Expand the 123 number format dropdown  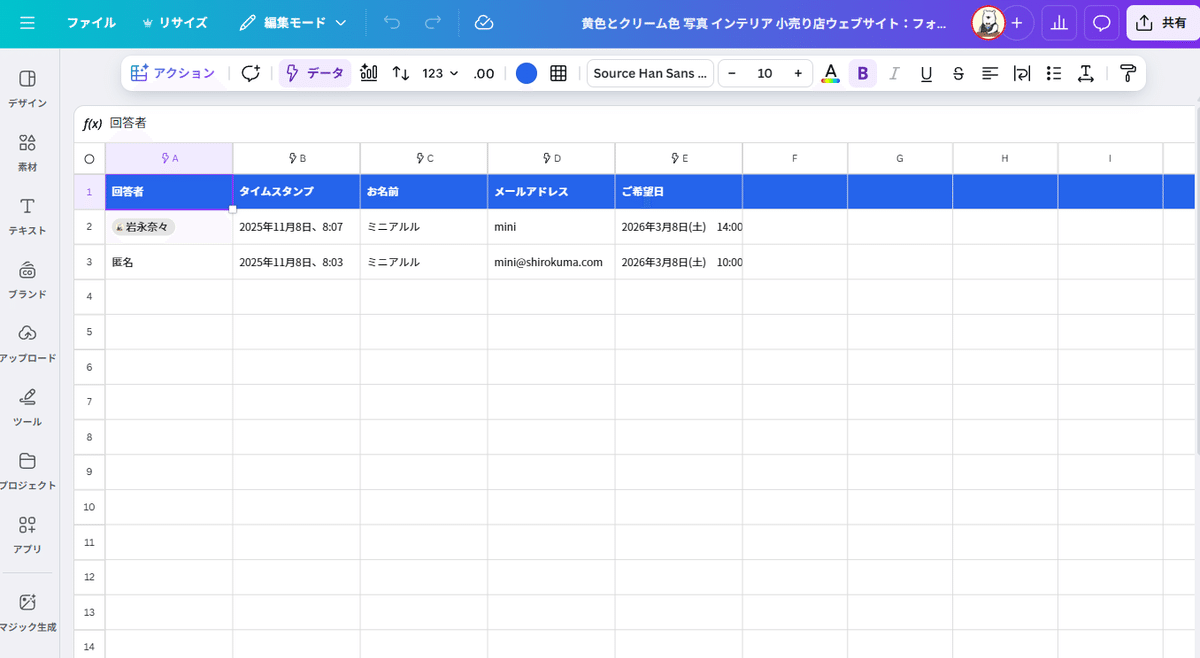point(440,73)
